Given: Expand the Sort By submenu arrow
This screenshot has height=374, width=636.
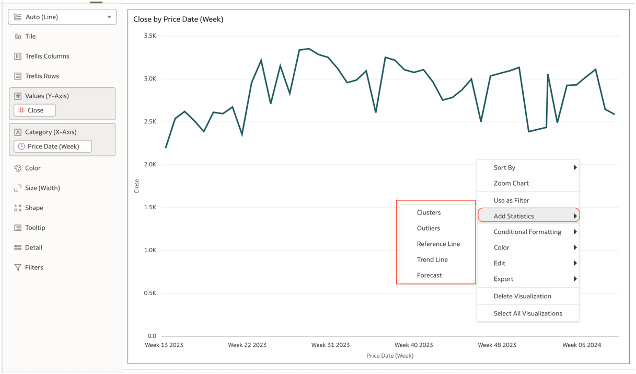Looking at the screenshot, I should coord(575,167).
